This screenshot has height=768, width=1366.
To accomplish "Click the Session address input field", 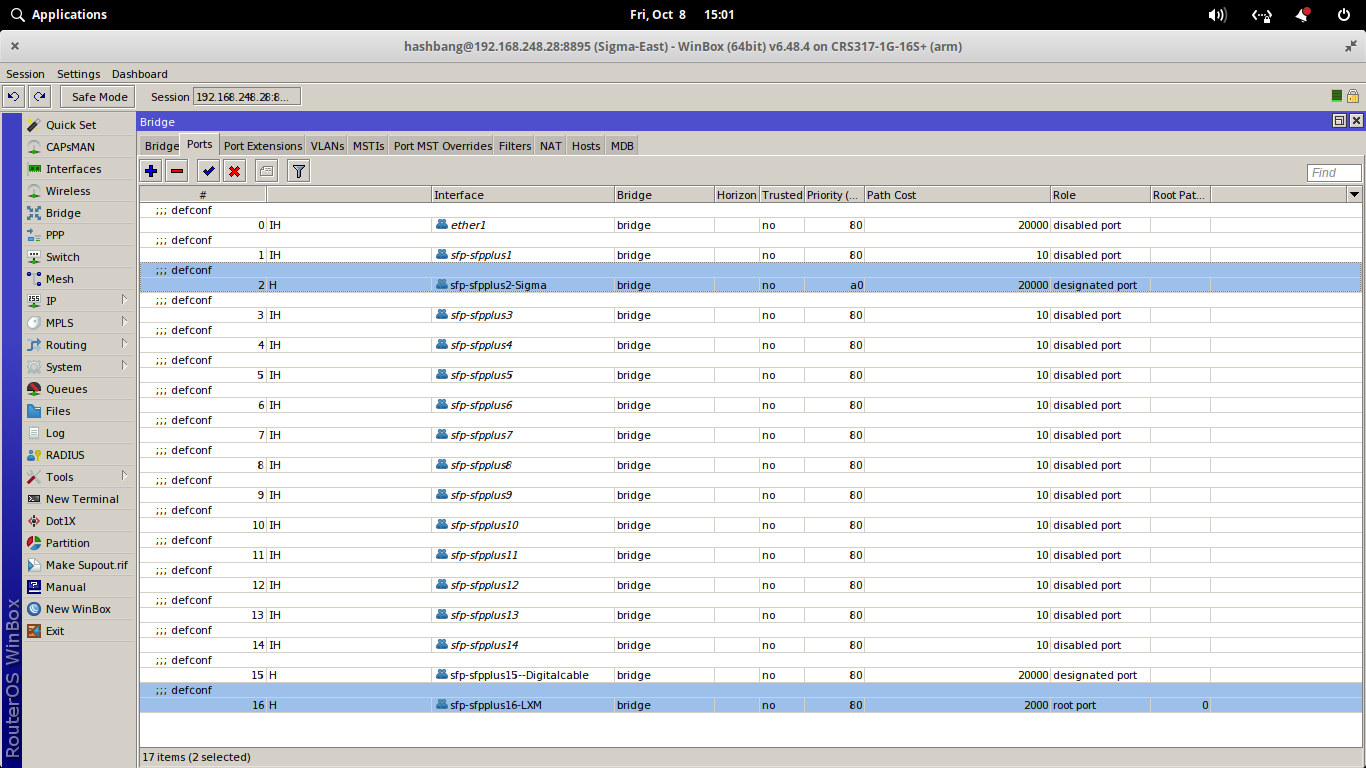I will [x=243, y=96].
